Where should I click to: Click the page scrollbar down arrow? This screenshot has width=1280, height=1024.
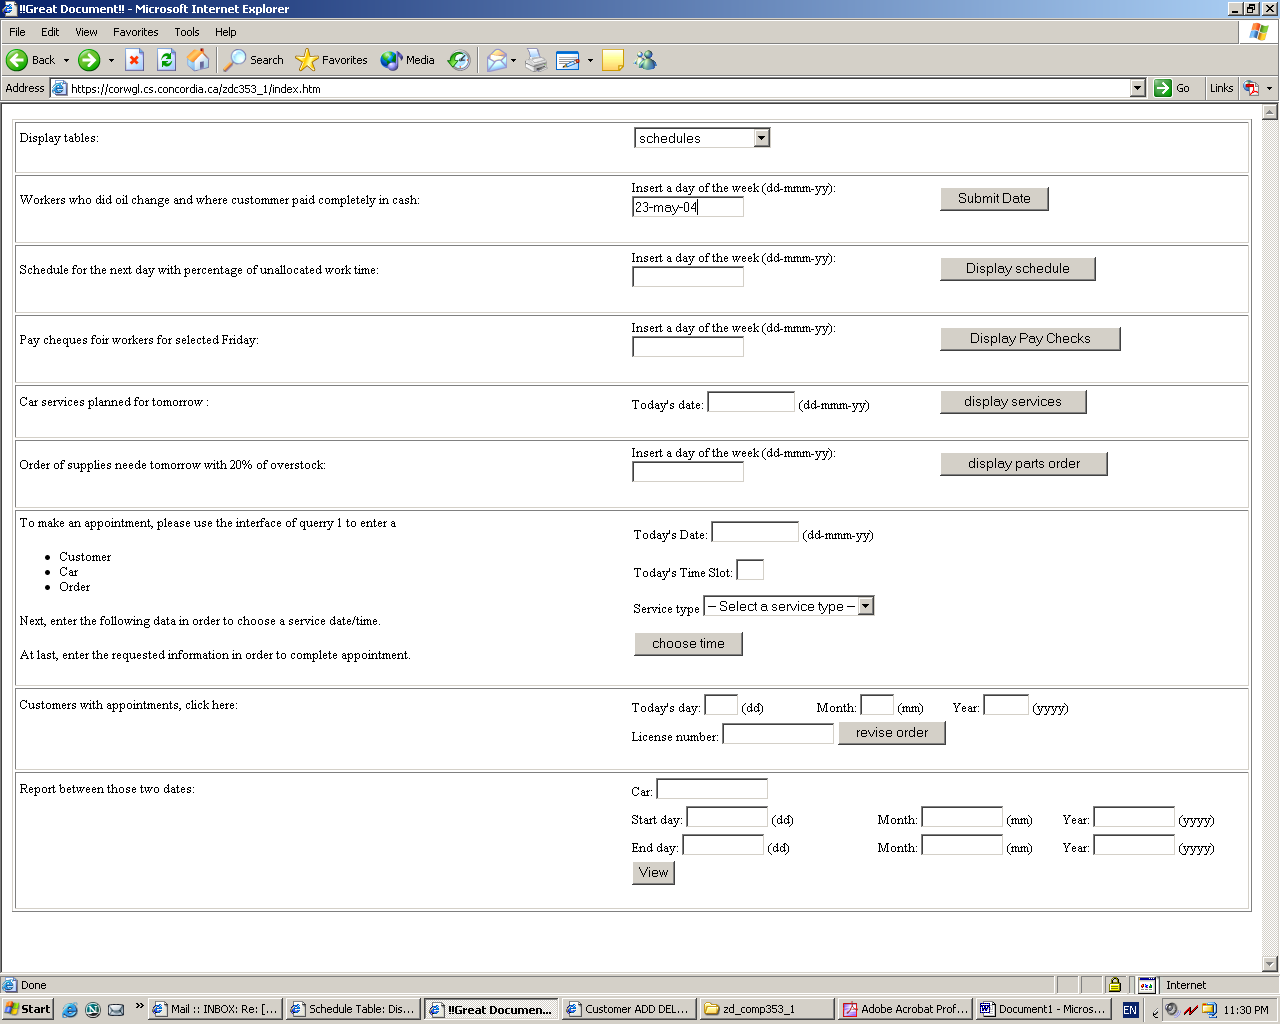pyautogui.click(x=1270, y=964)
